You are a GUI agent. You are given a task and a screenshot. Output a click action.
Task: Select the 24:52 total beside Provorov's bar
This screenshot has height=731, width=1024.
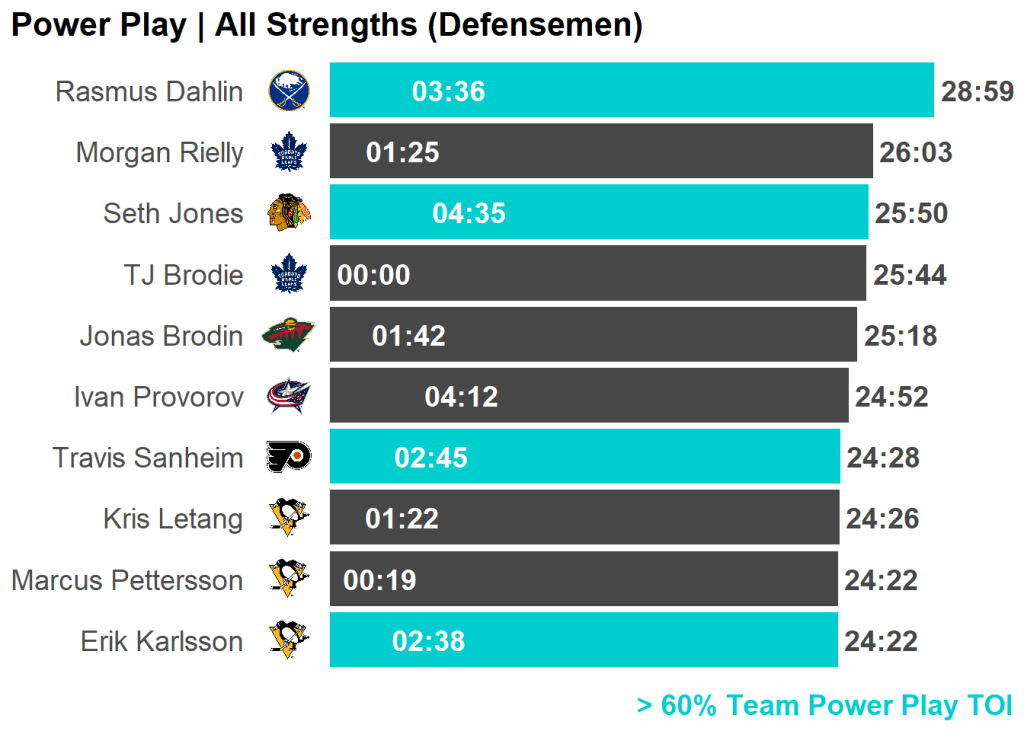click(891, 397)
